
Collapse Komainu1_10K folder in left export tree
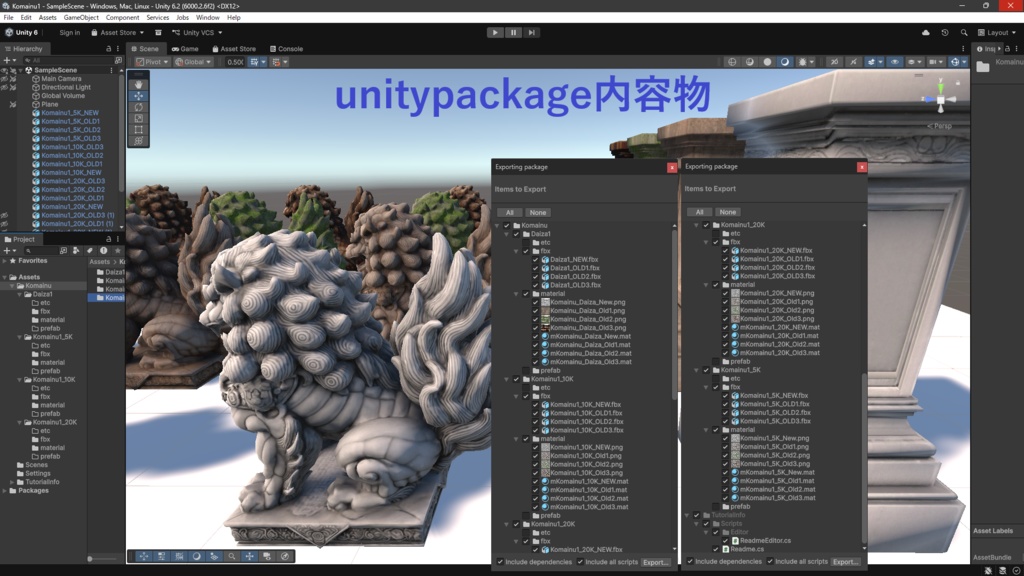point(506,379)
